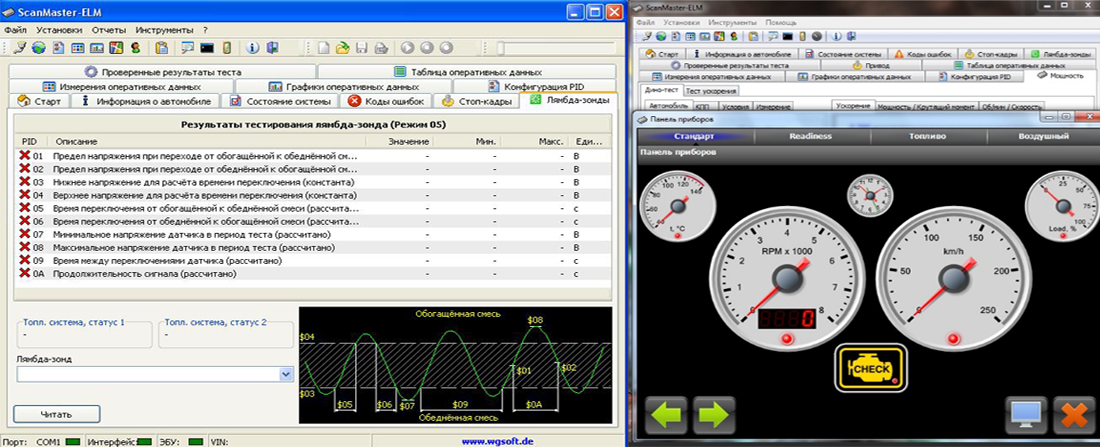Click the globe icon in left toolbar

tap(39, 48)
